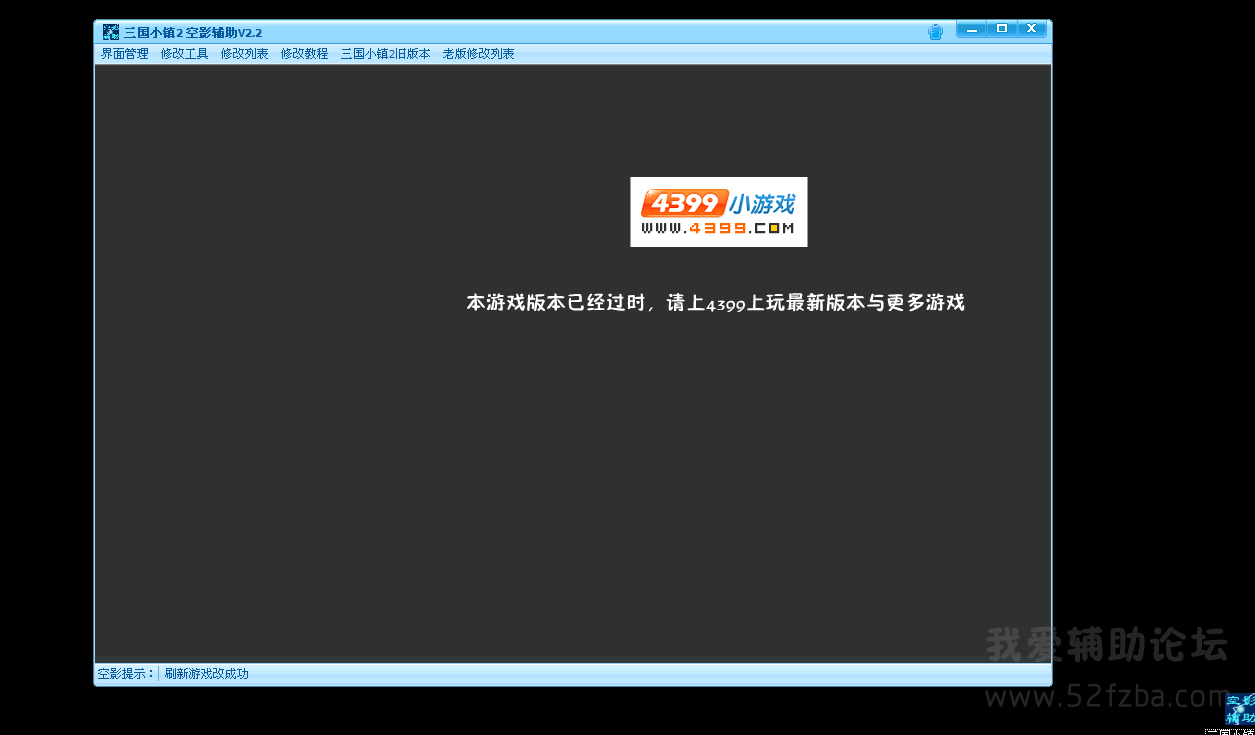Click the 4399小游戏 logo banner

(x=718, y=212)
